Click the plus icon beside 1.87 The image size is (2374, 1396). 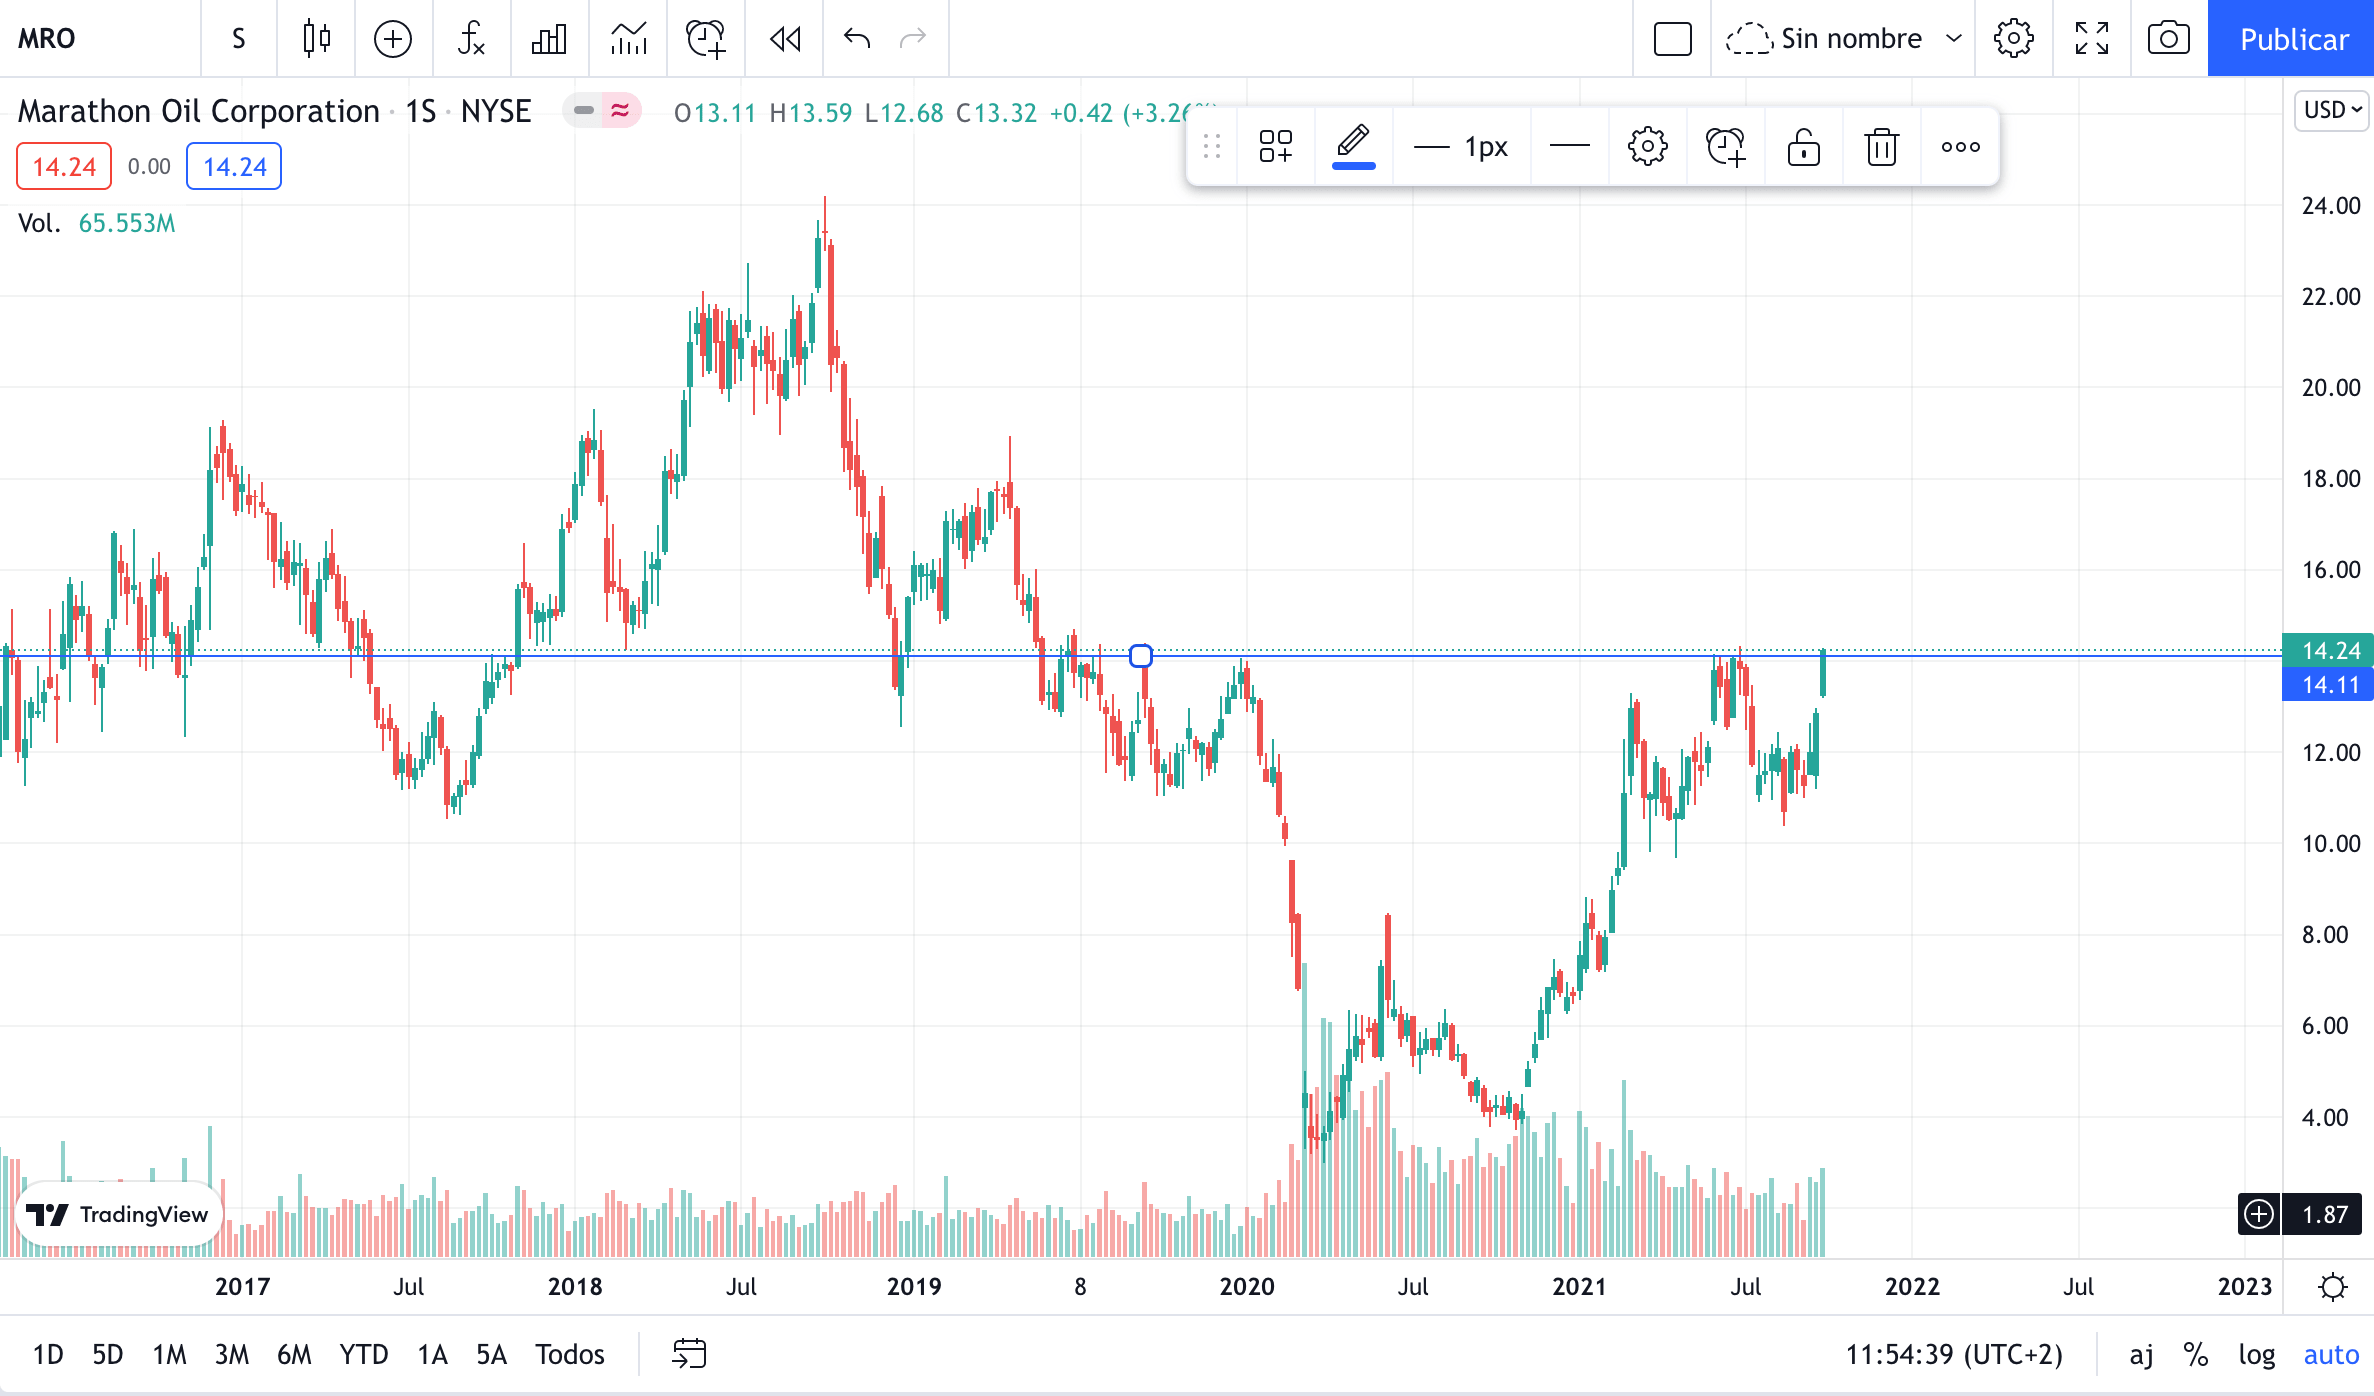tap(2259, 1214)
